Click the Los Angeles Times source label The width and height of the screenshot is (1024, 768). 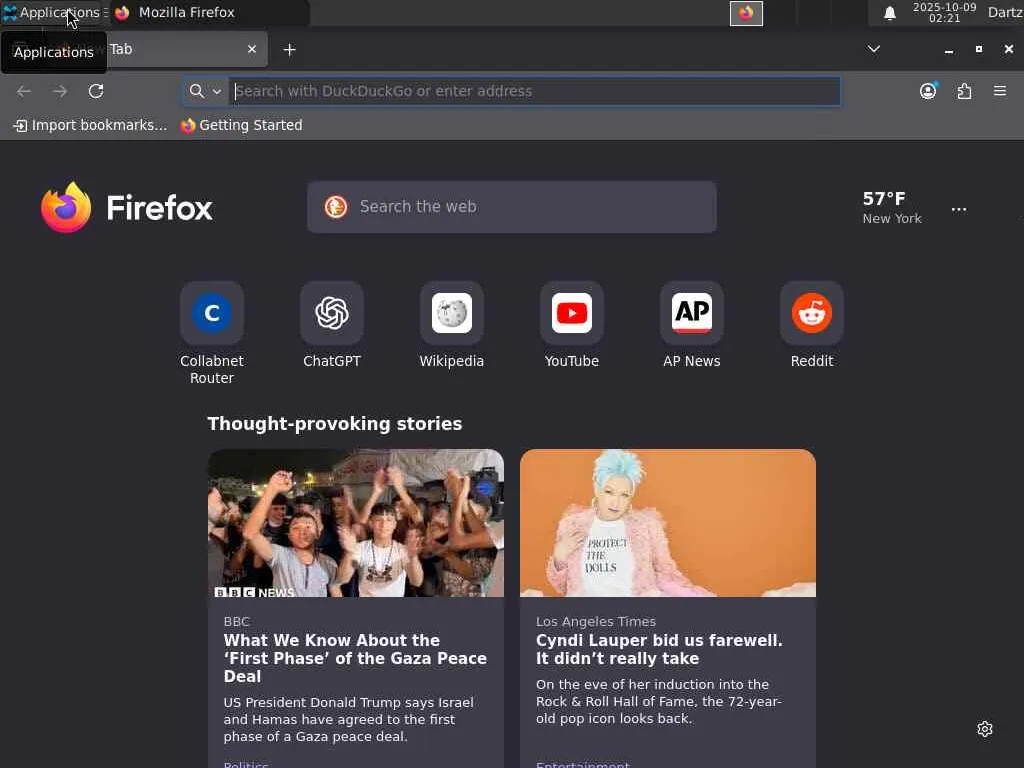point(596,622)
